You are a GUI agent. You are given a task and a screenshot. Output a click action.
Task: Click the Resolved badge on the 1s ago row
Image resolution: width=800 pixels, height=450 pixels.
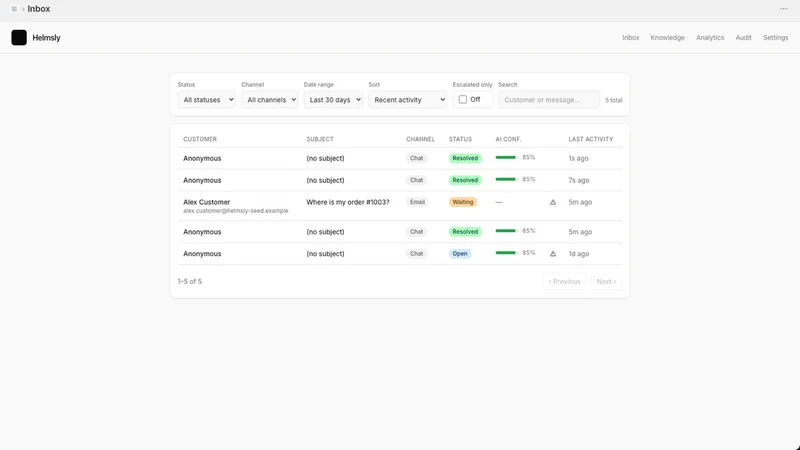(x=465, y=158)
